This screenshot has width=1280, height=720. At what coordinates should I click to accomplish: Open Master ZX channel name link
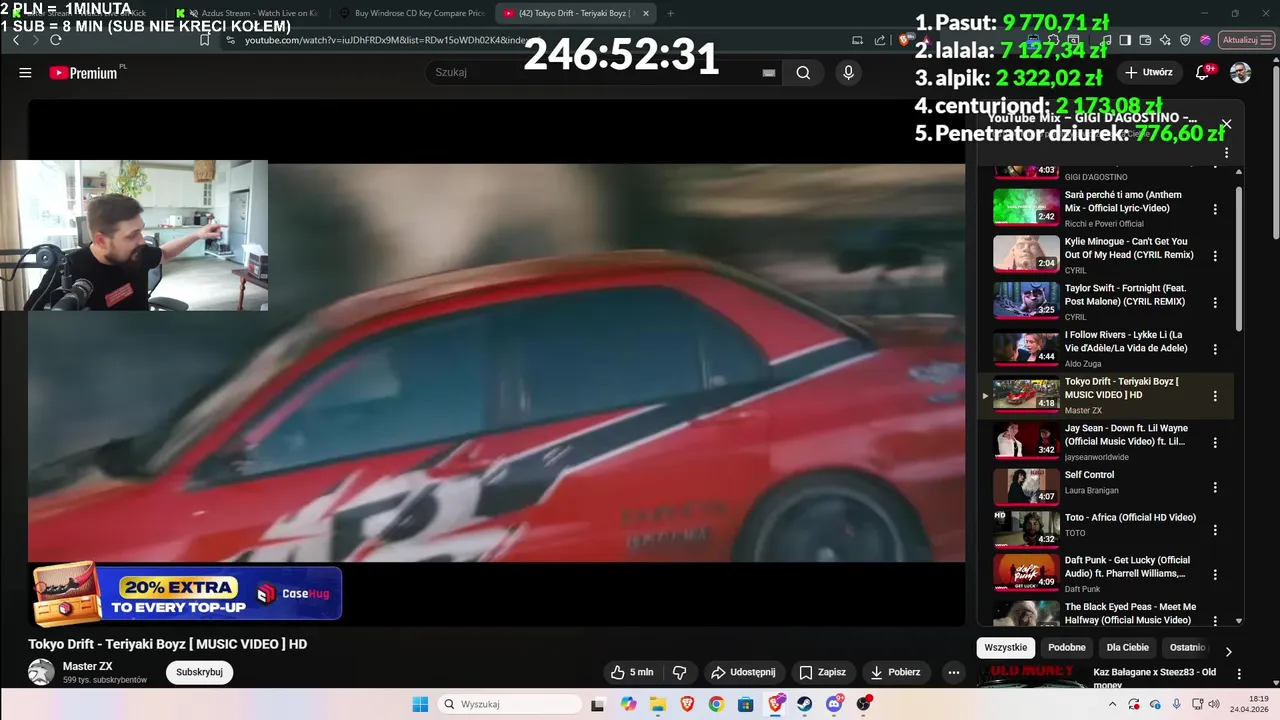tap(88, 666)
